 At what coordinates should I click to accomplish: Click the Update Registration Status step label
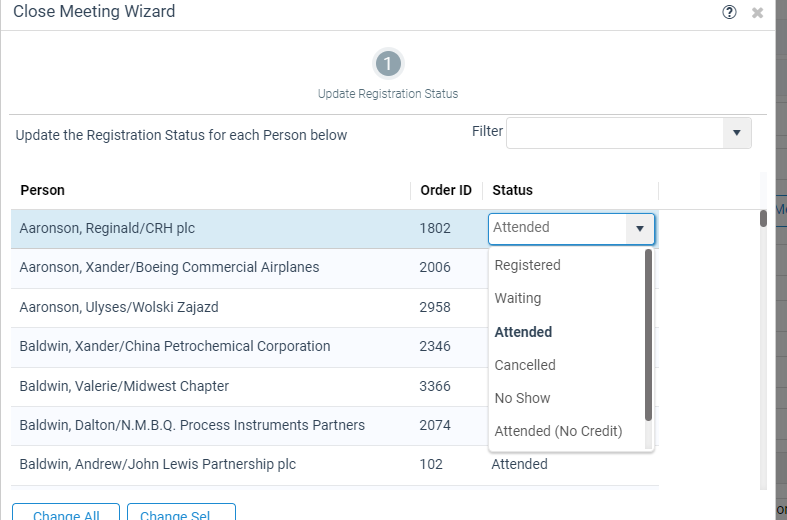(x=387, y=94)
